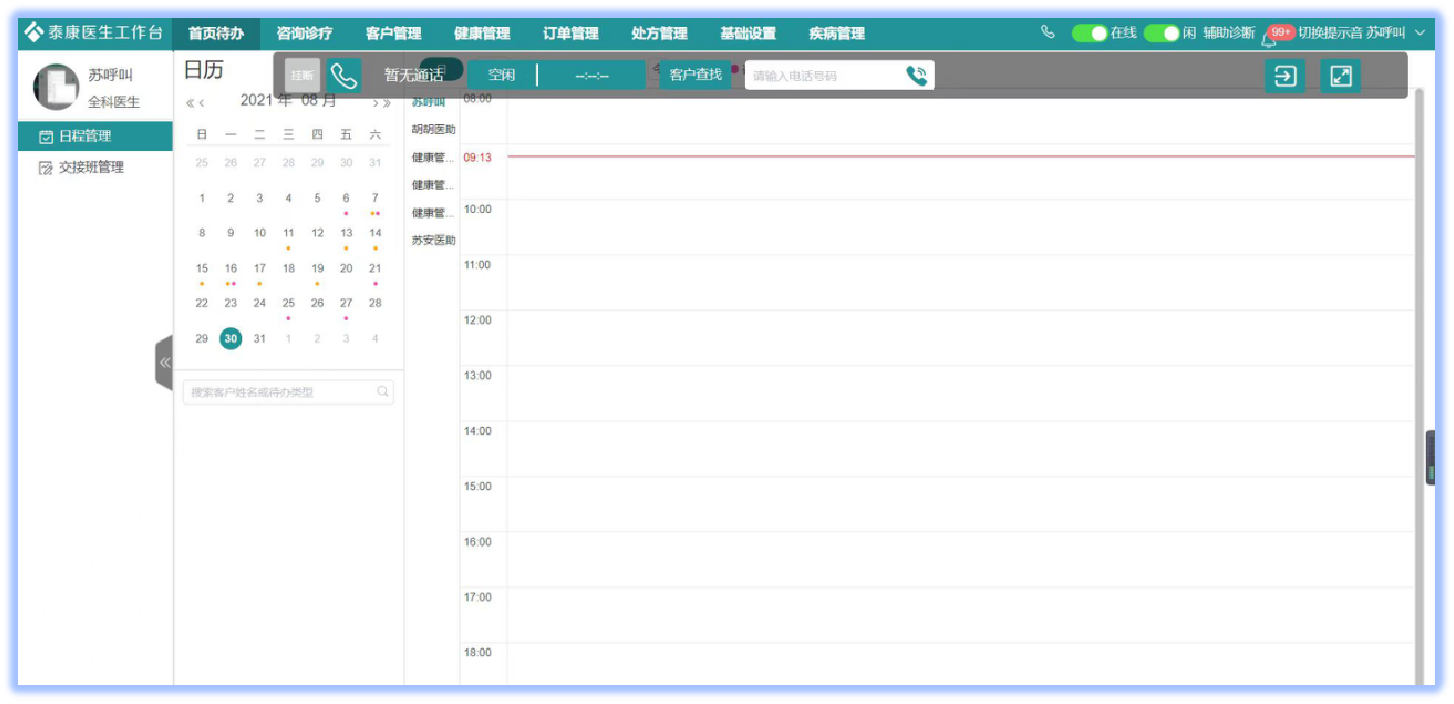The width and height of the screenshot is (1454, 704).
Task: Click the 客户查找 button
Action: (x=695, y=75)
